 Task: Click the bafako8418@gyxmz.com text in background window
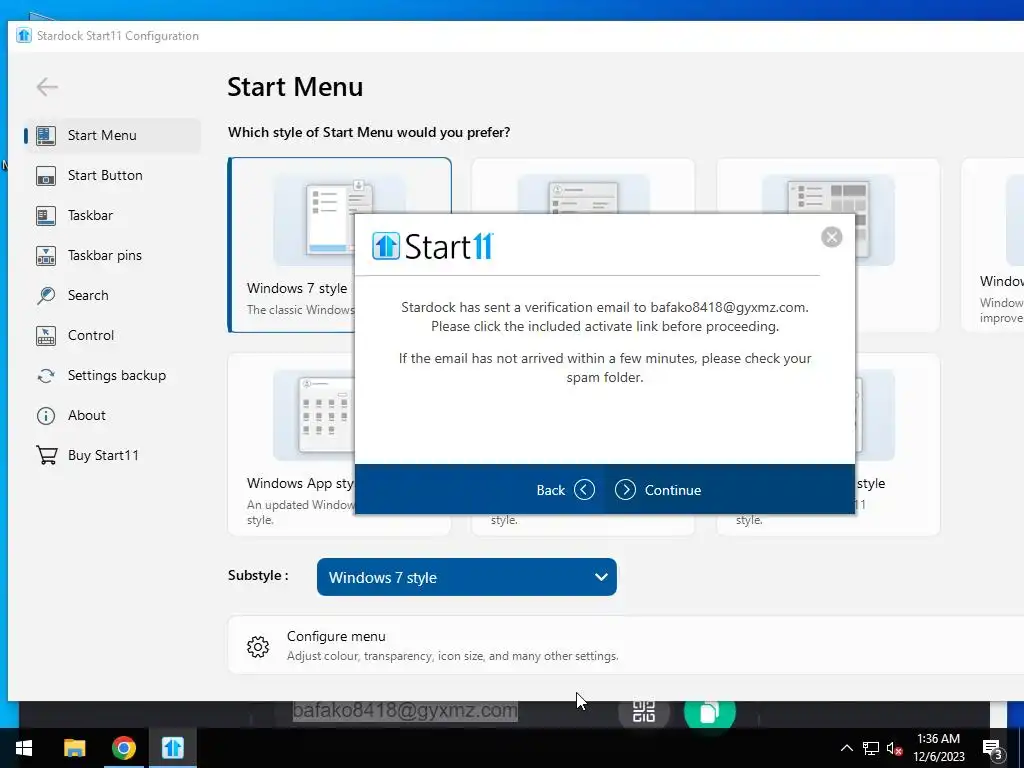[405, 710]
